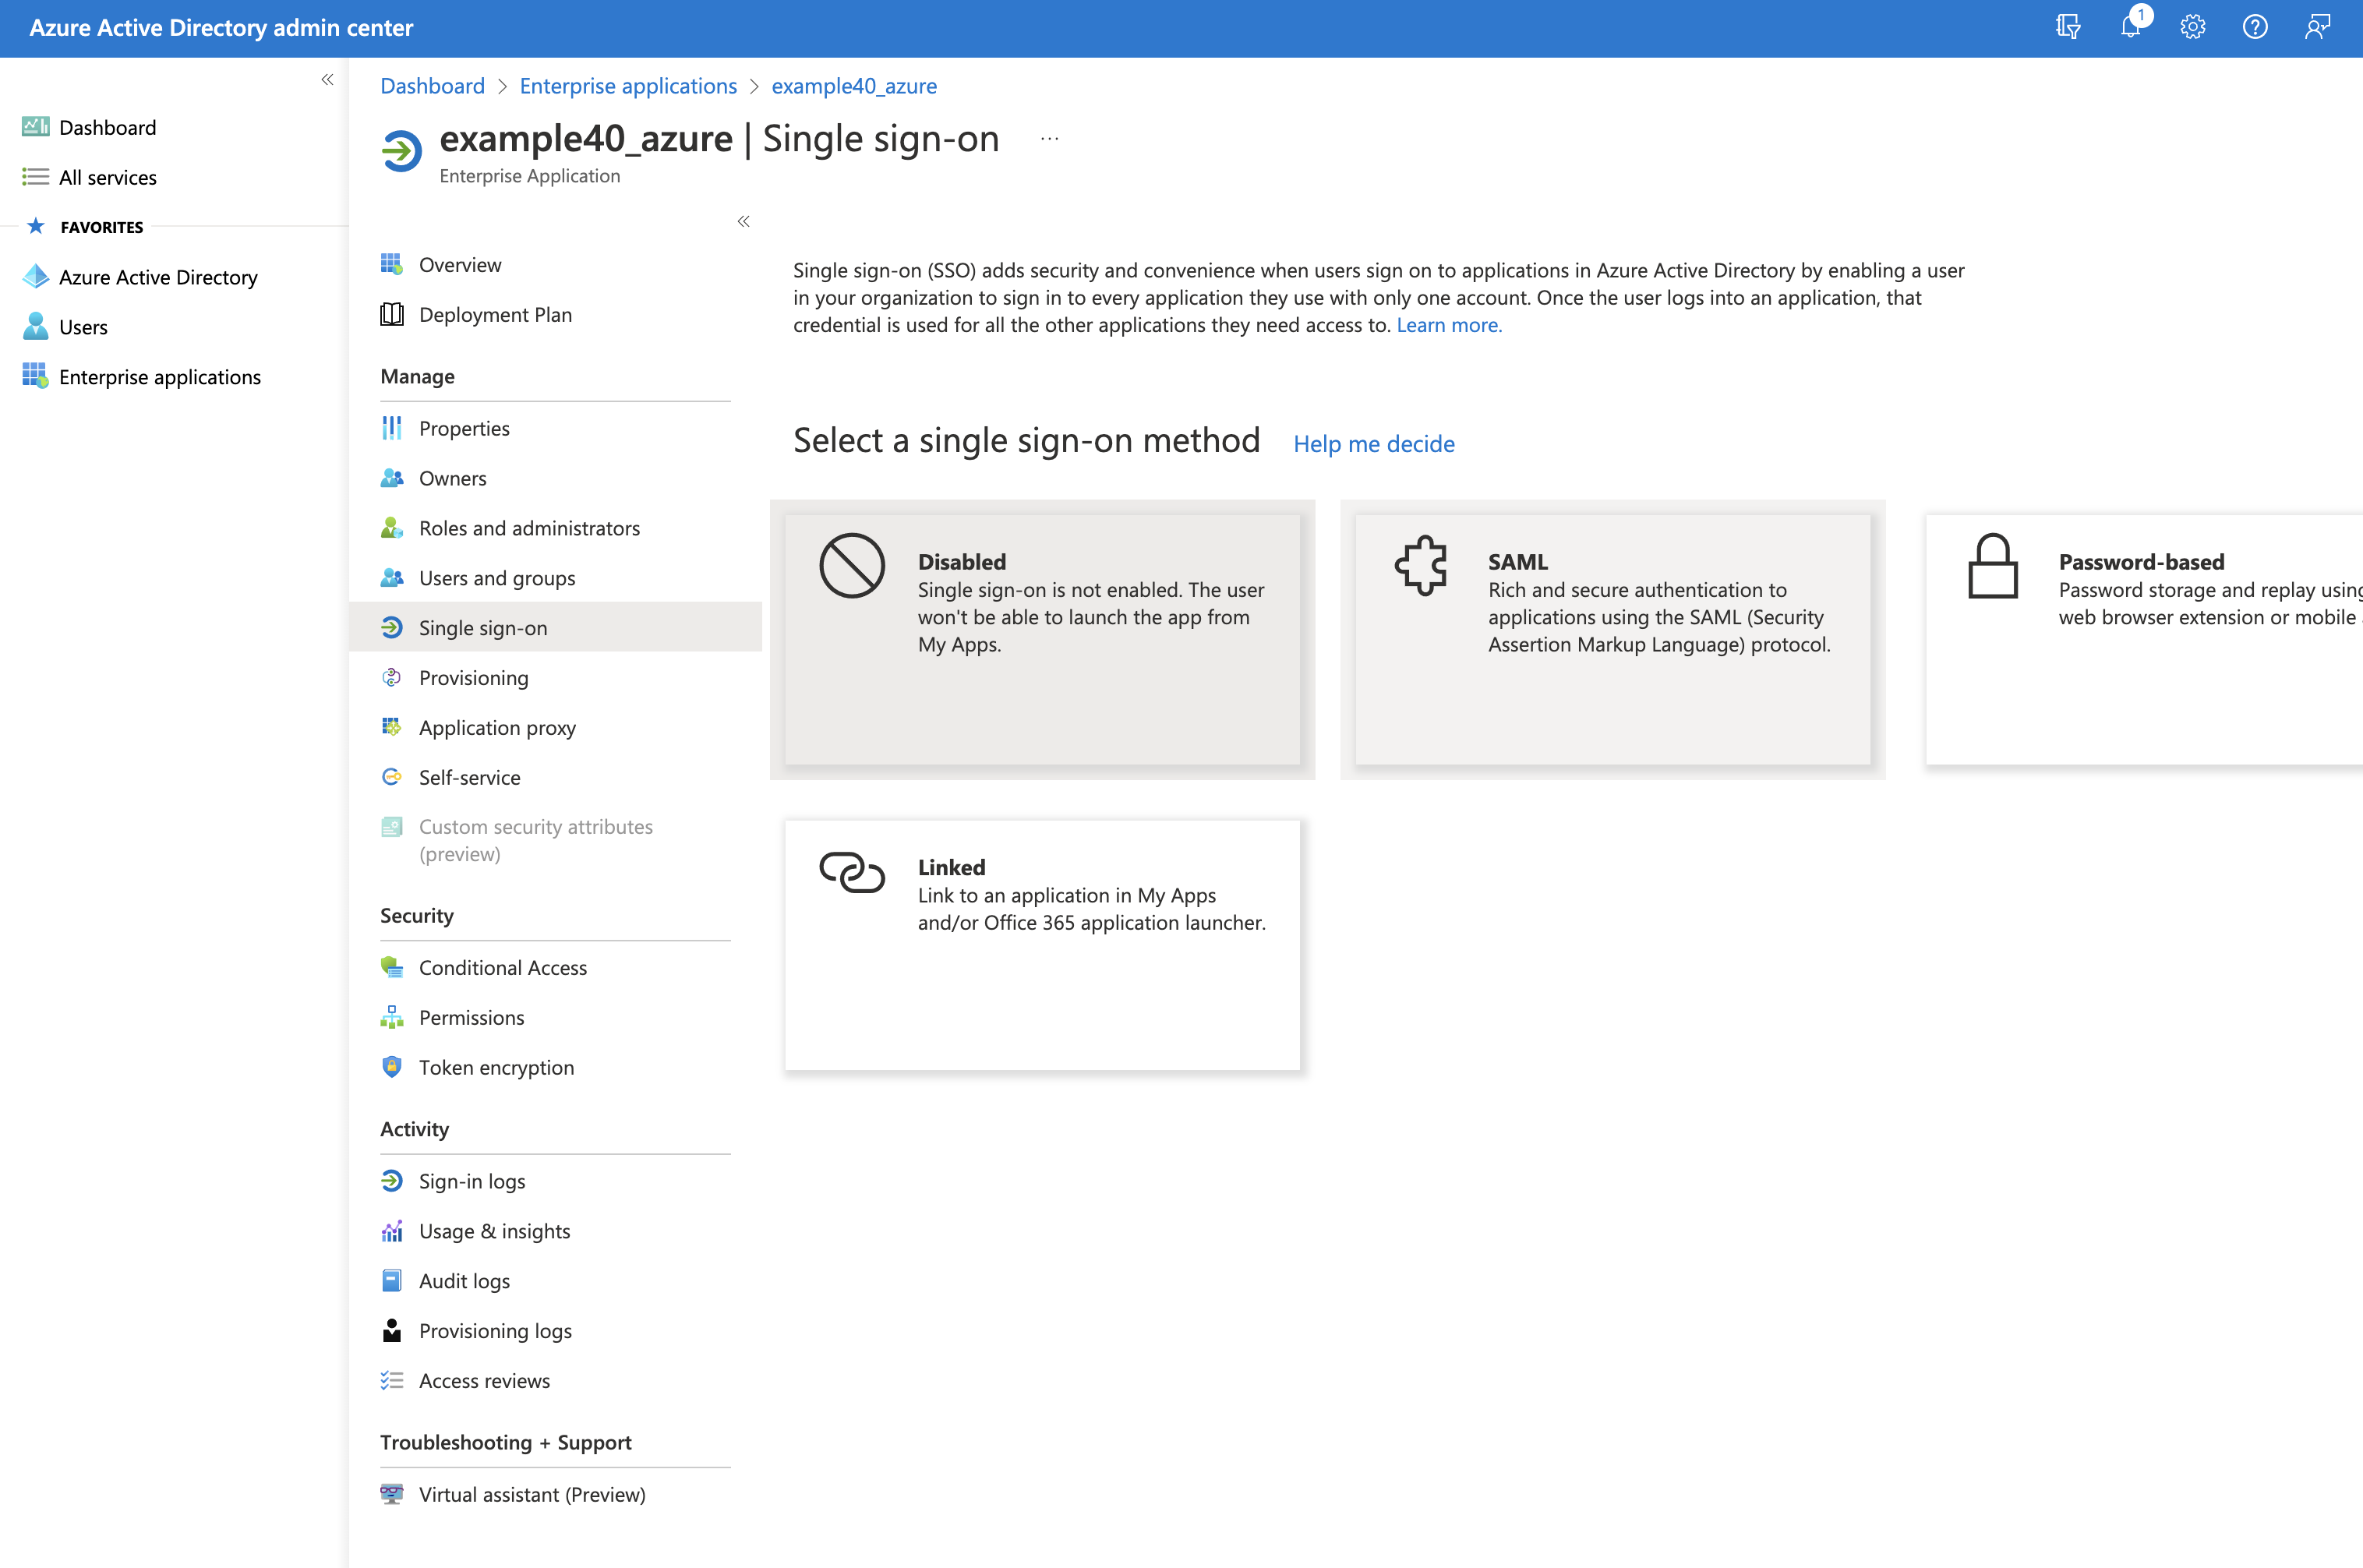The height and width of the screenshot is (1568, 2363).
Task: Open the portal settings gear icon
Action: click(x=2192, y=27)
